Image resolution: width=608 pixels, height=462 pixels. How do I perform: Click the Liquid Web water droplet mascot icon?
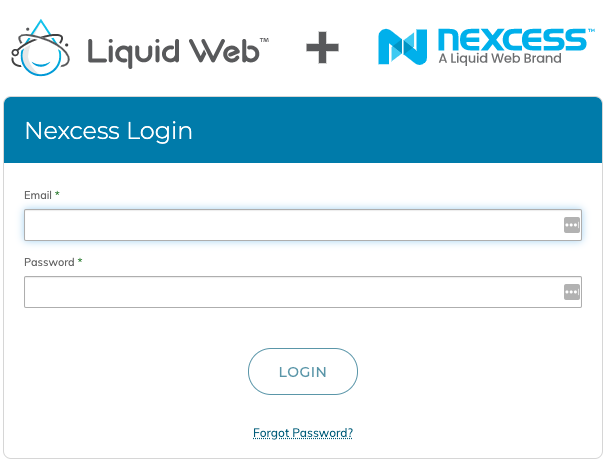[41, 48]
